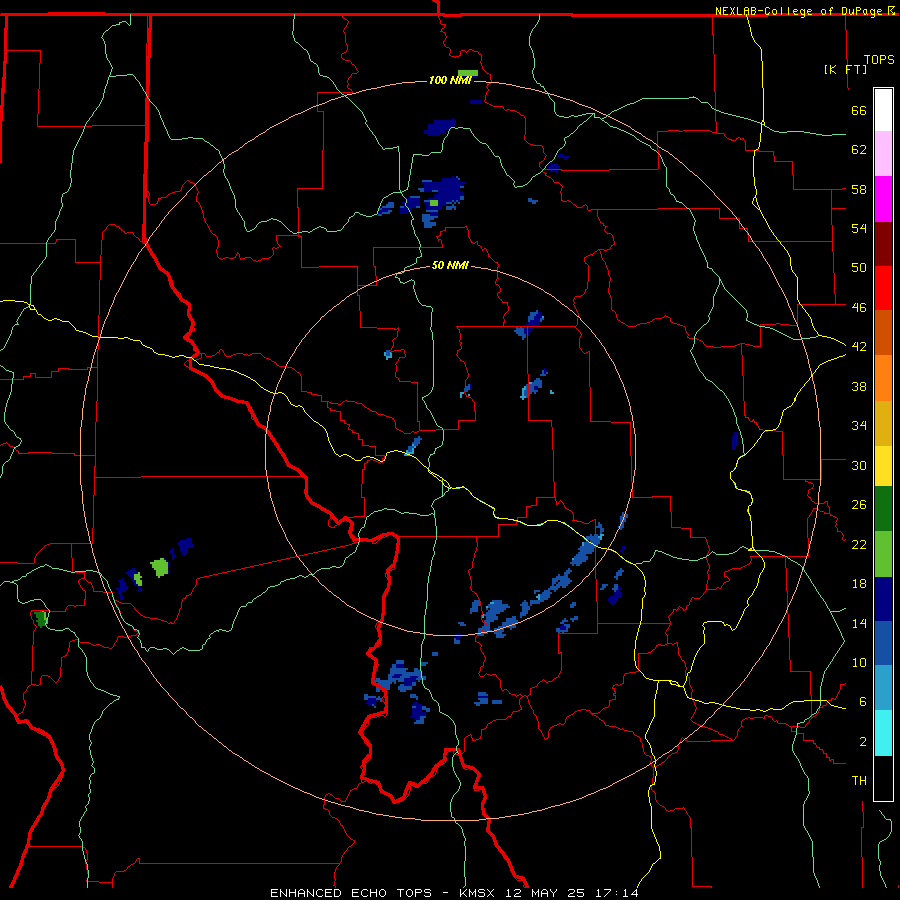Click the legend value "54"
The image size is (900, 900).
[x=859, y=228]
